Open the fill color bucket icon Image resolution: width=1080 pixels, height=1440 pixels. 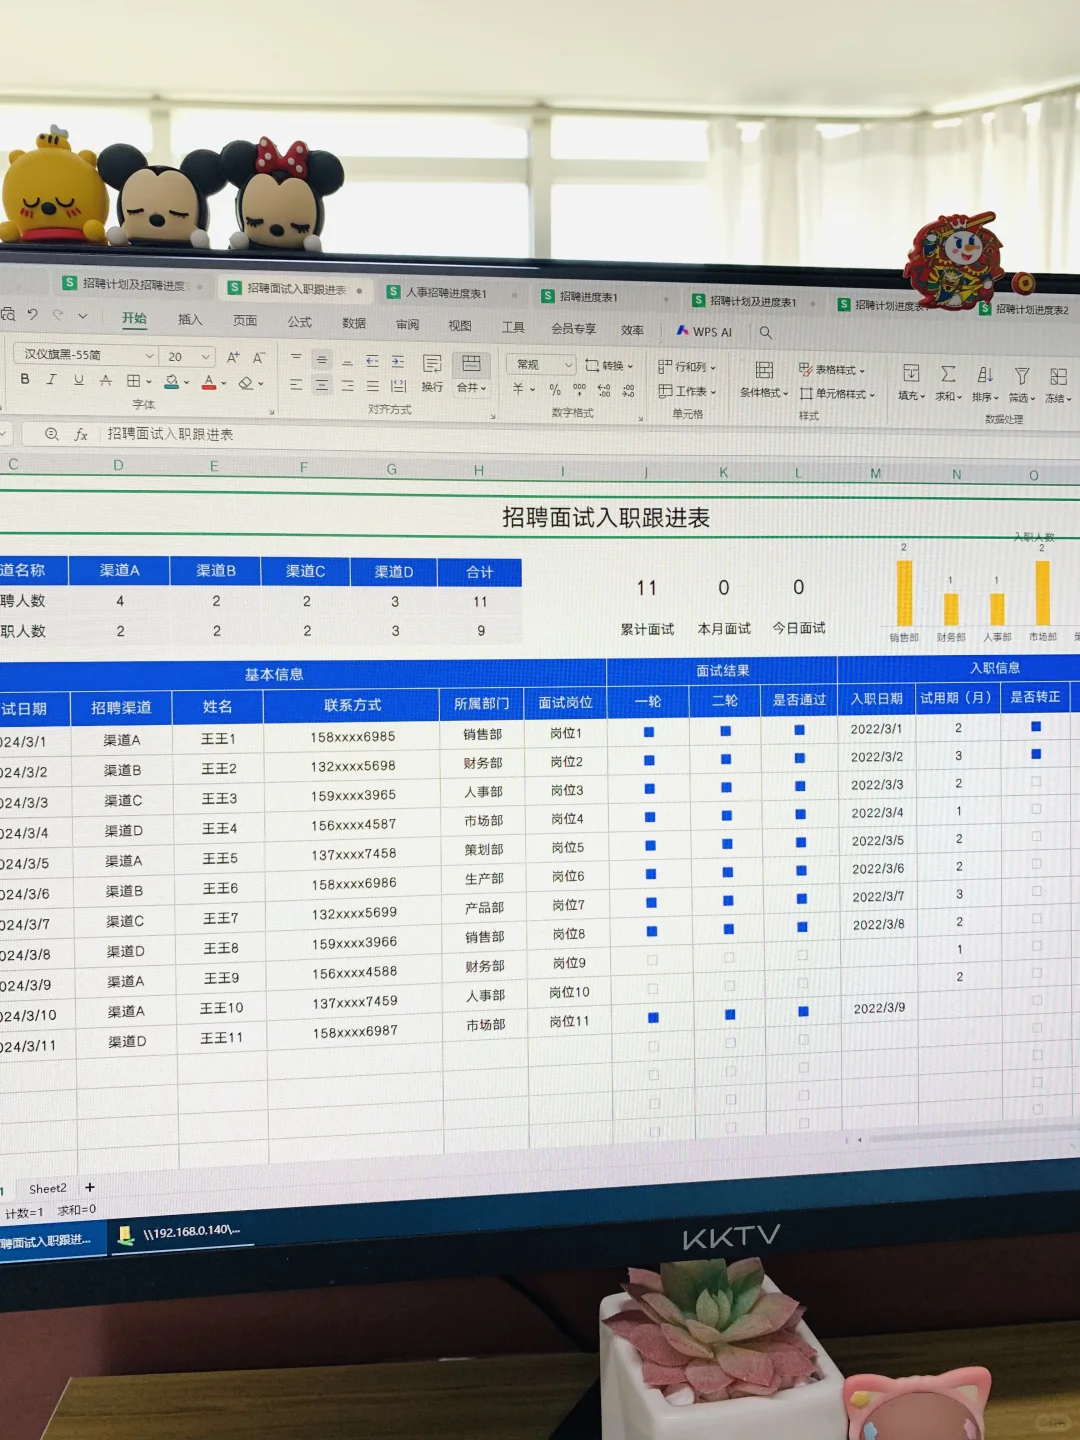coord(172,378)
